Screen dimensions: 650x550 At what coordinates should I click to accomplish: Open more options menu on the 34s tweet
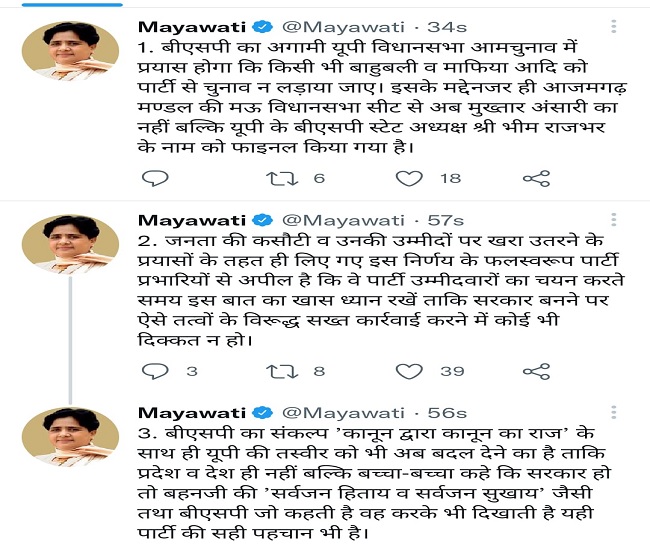(x=614, y=27)
